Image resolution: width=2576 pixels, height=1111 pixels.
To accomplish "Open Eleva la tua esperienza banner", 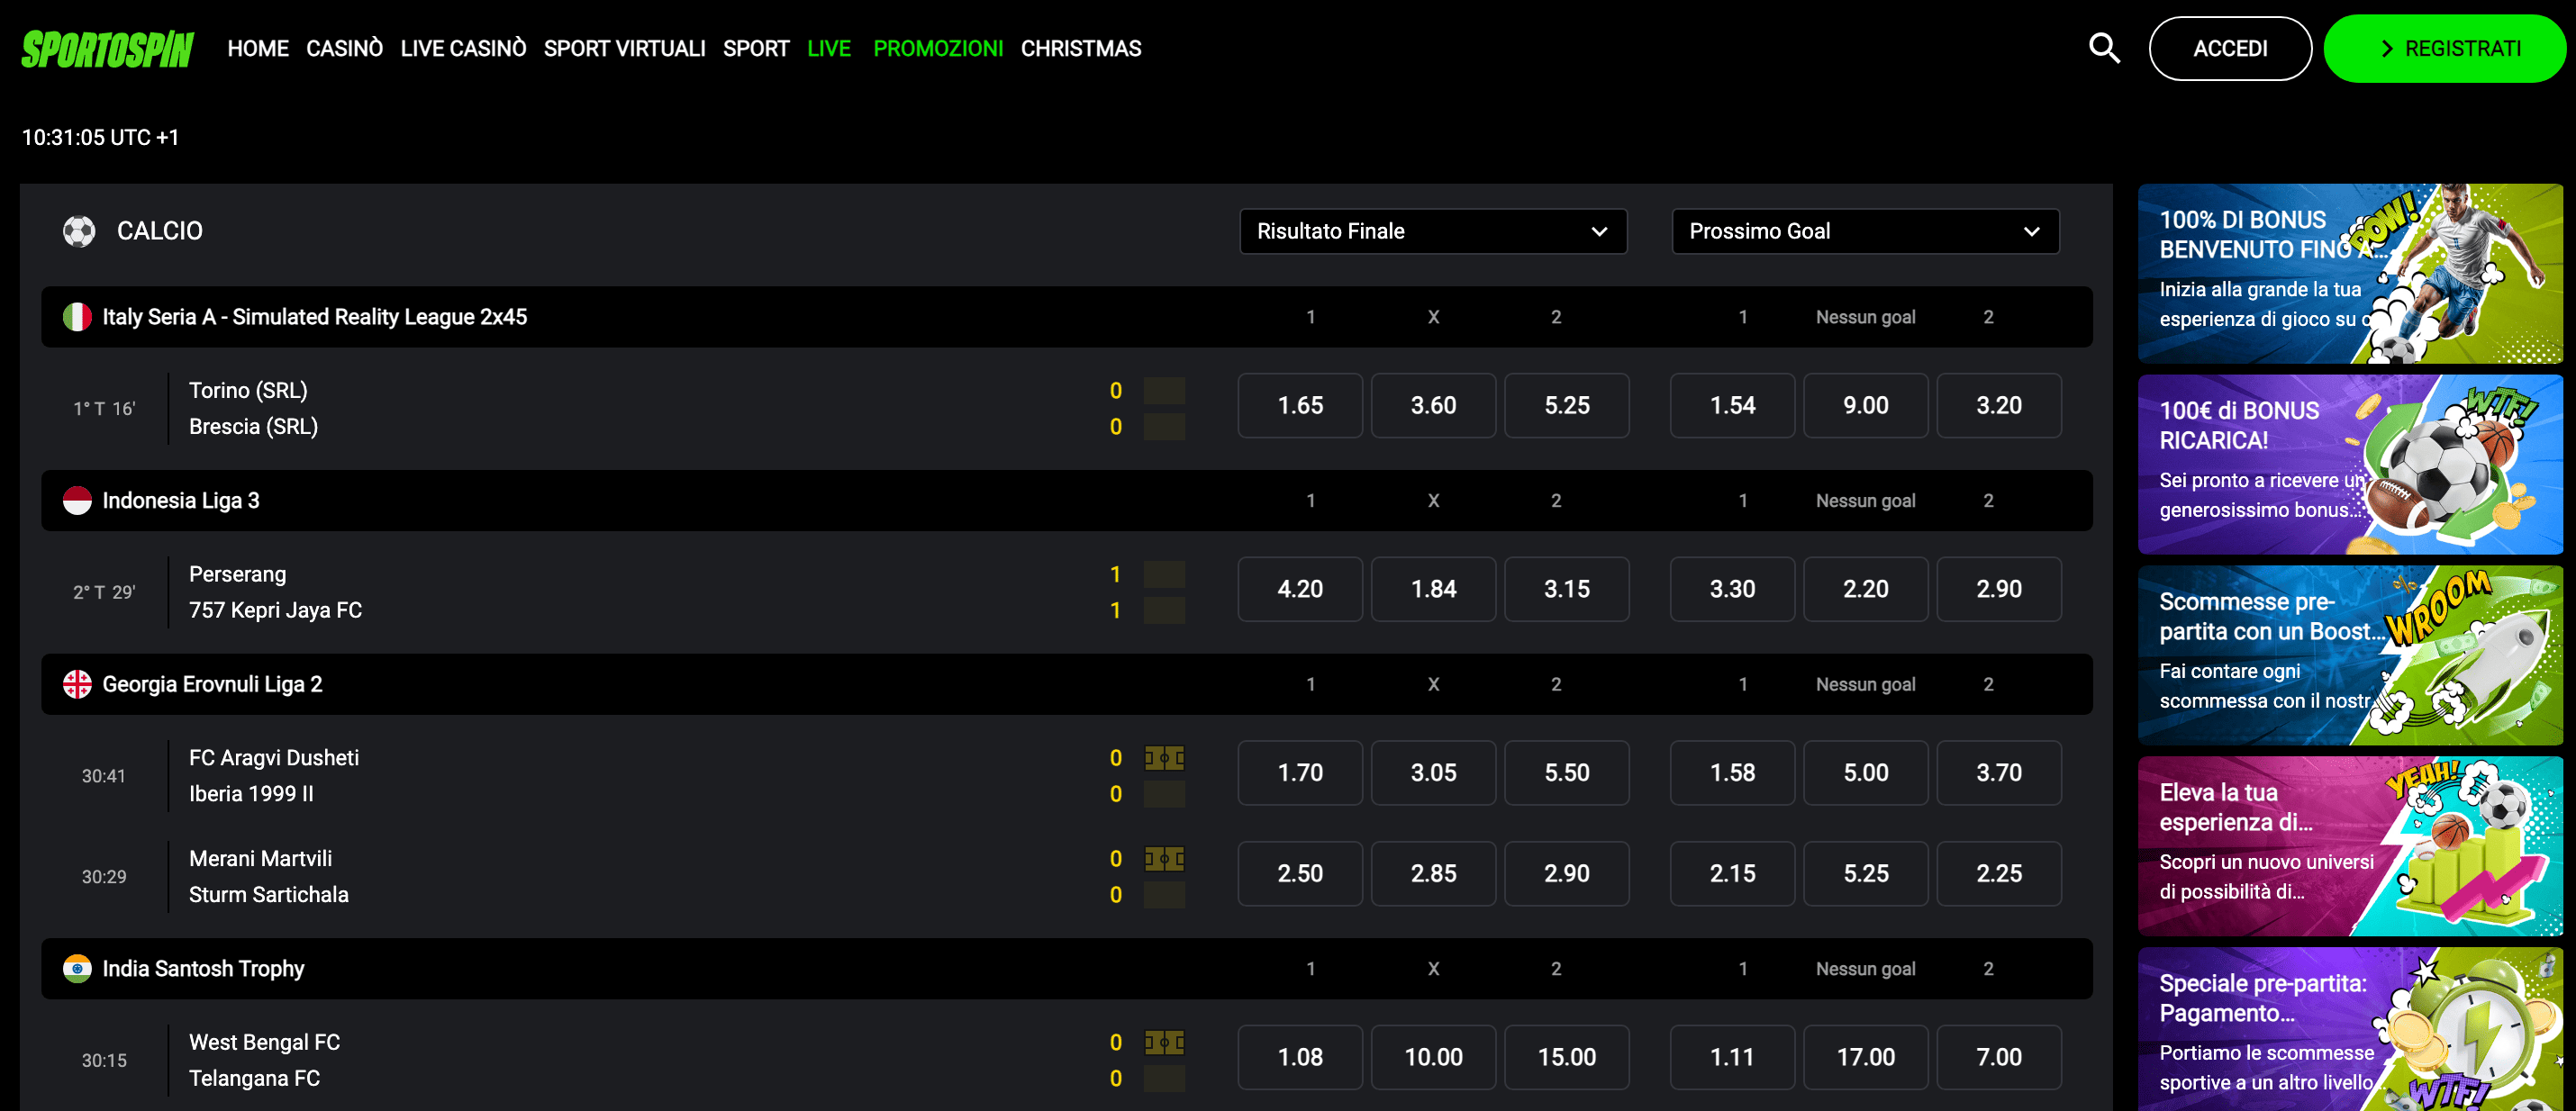I will click(x=2350, y=846).
